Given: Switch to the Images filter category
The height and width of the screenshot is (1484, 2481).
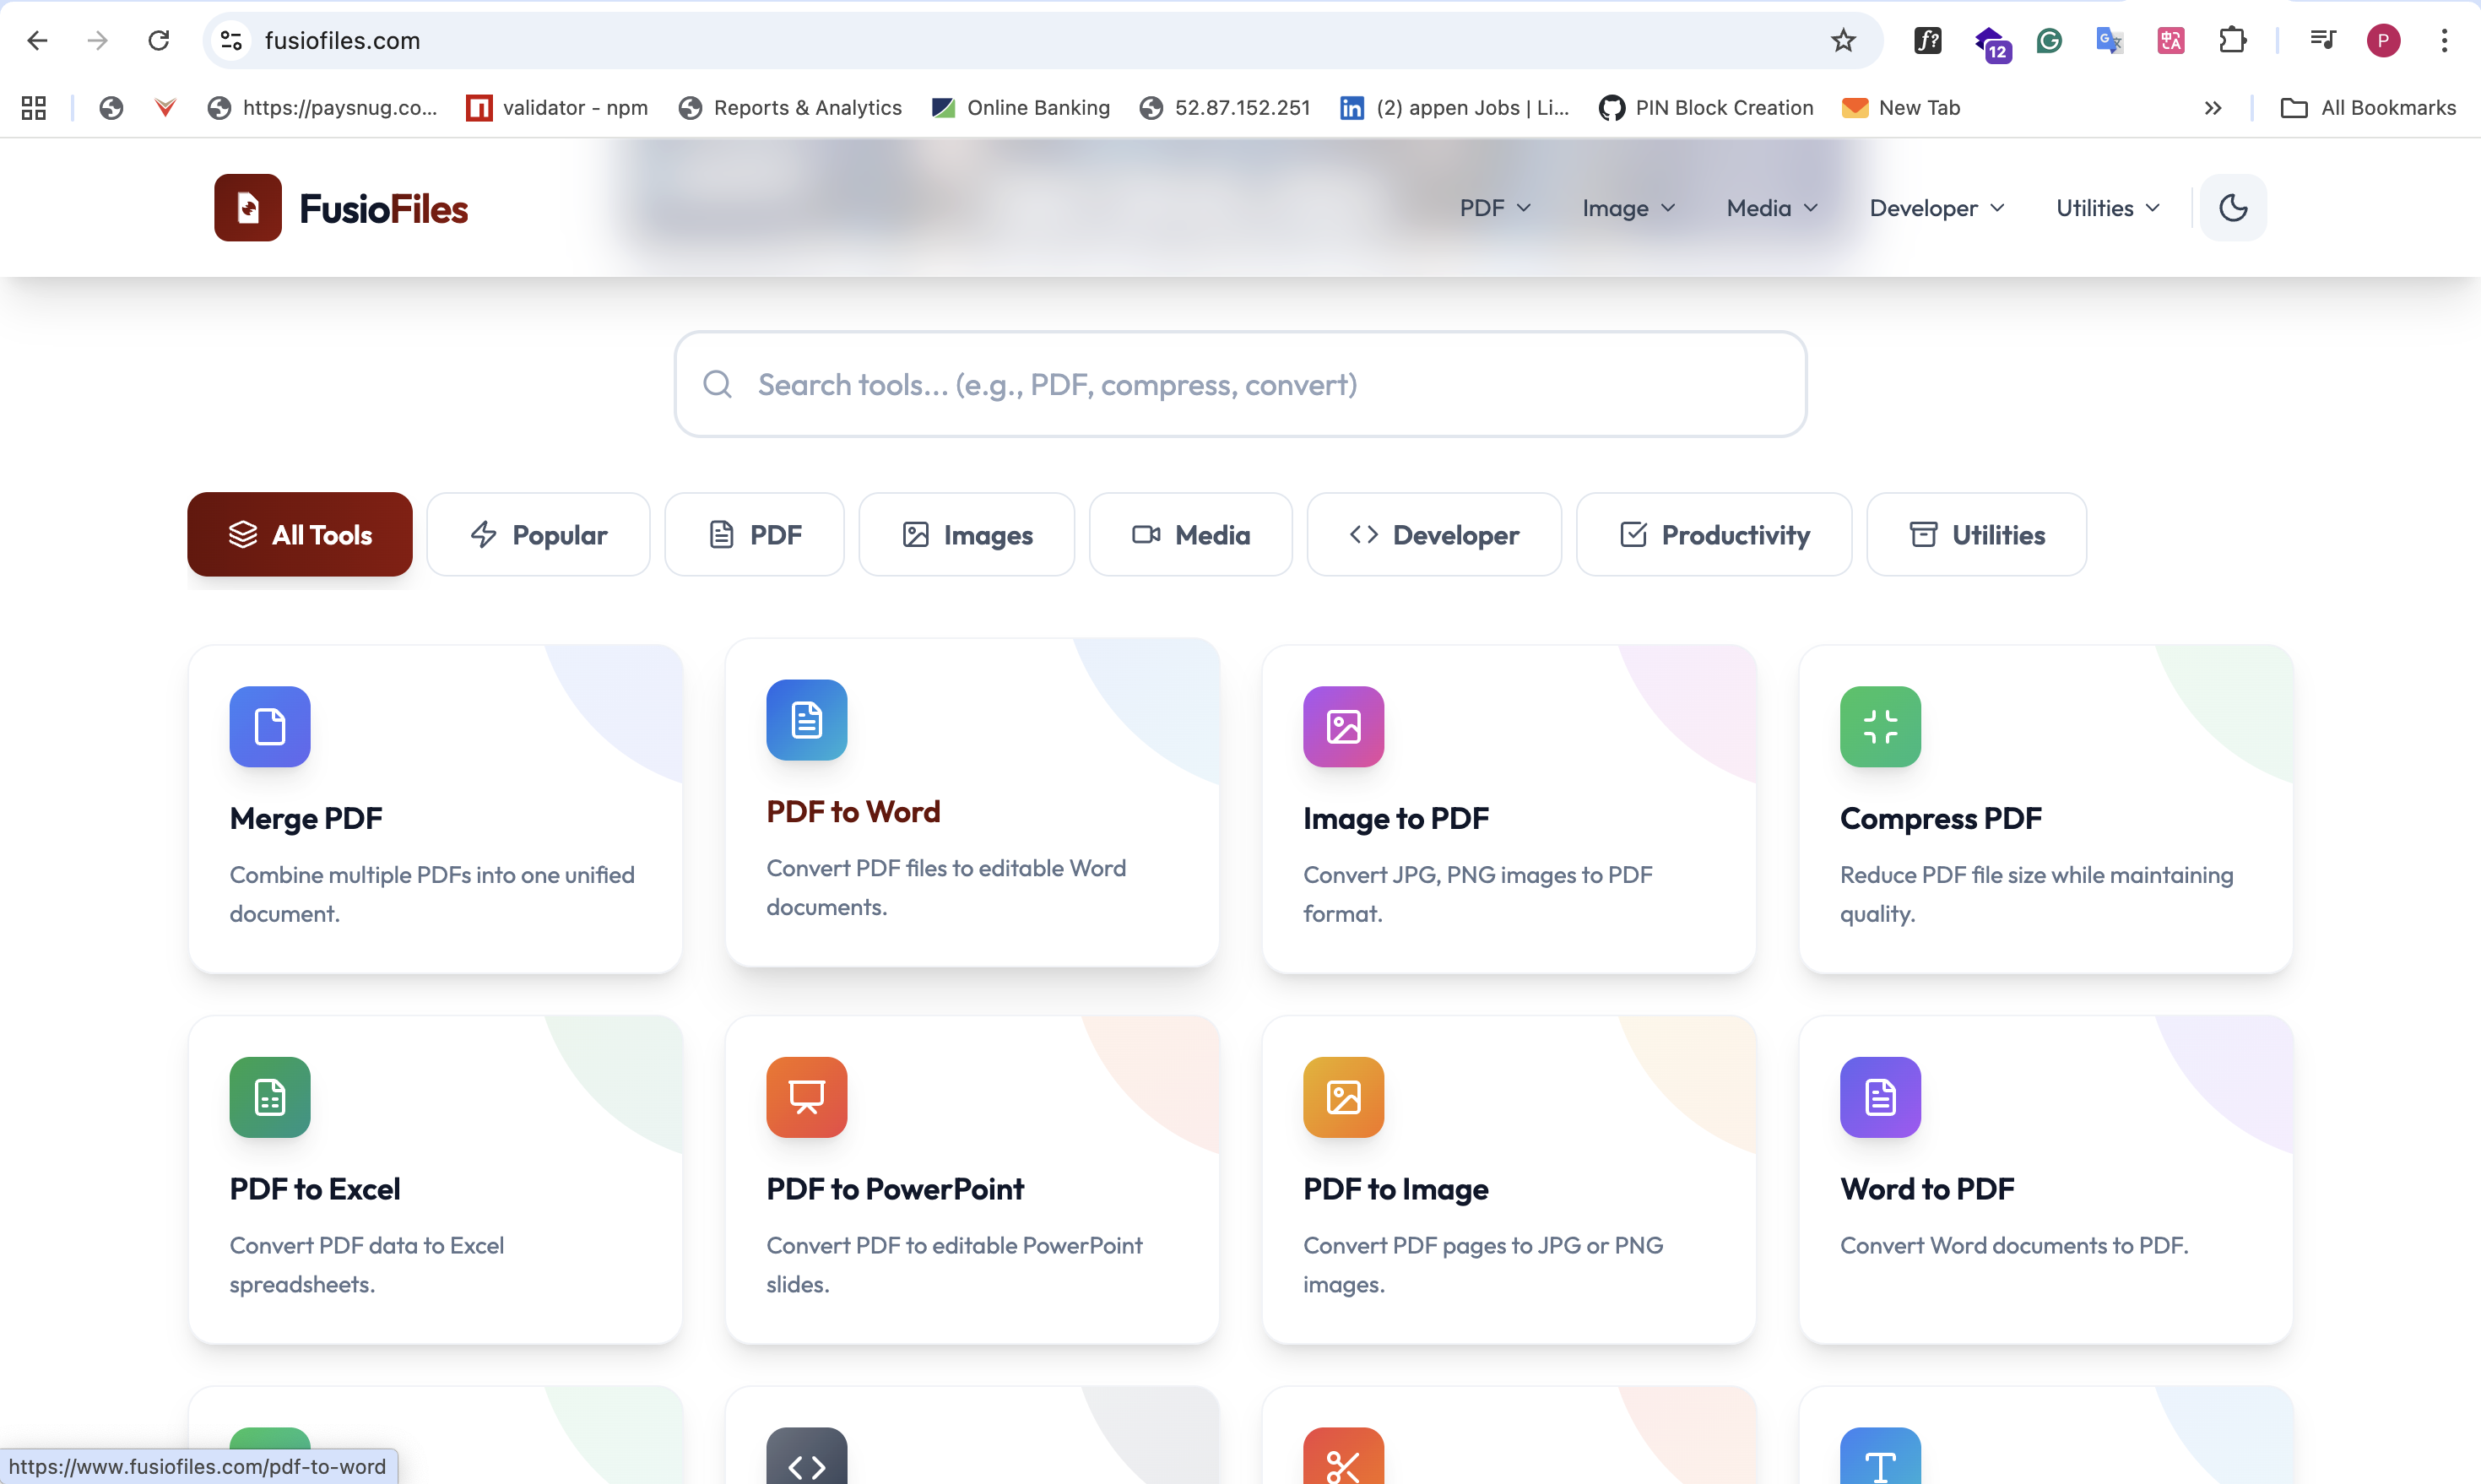Looking at the screenshot, I should coord(966,534).
